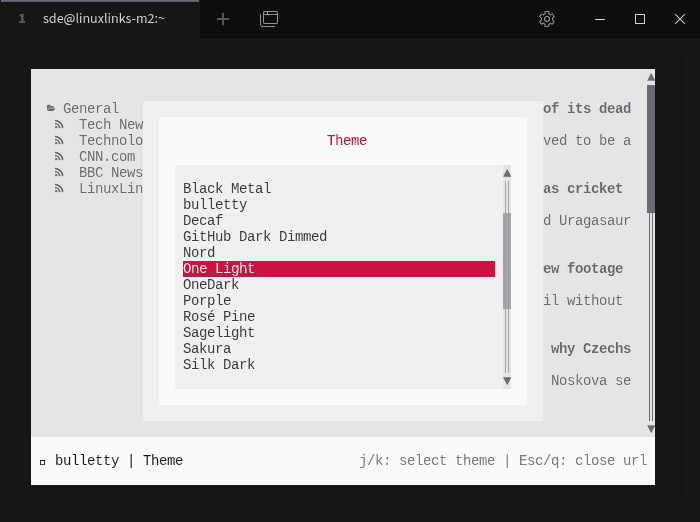Choose the Rosé Pine theme
700x522 pixels.
pyautogui.click(x=339, y=317)
